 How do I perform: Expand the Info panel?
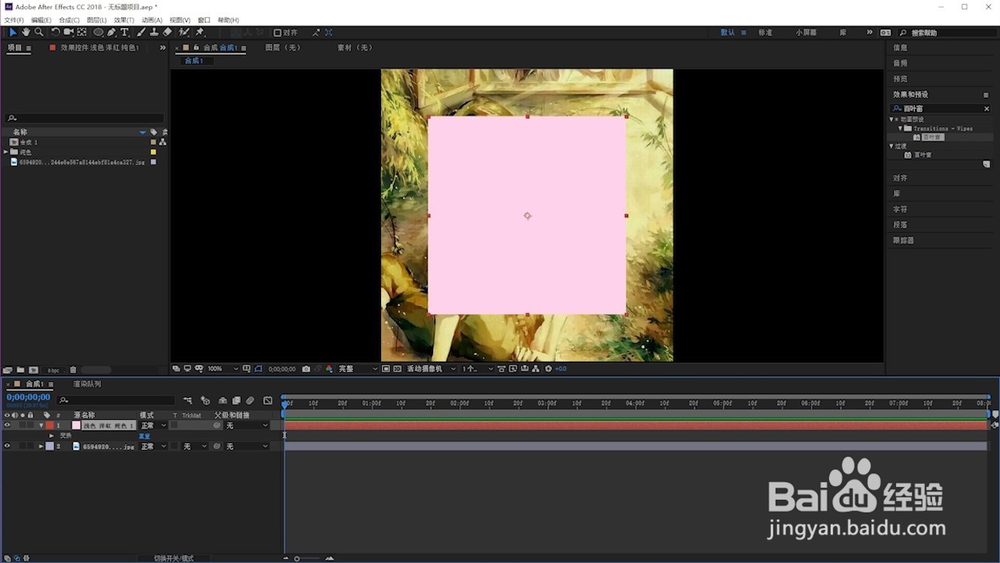[900, 48]
